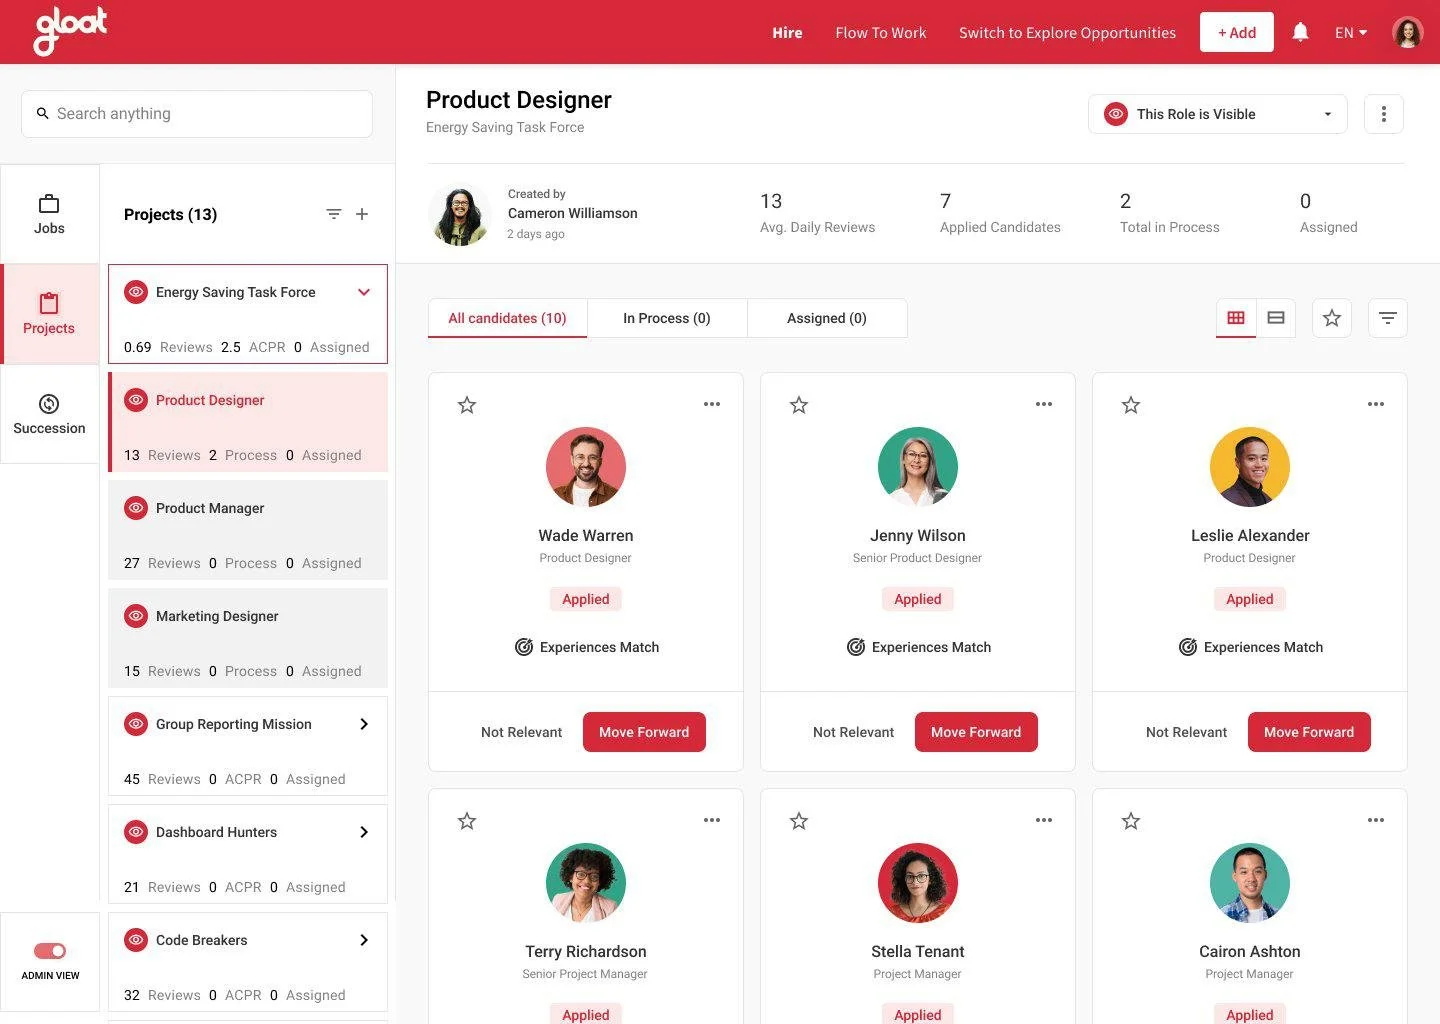The image size is (1440, 1024).
Task: Open the This Role is Visible dropdown
Action: [1218, 114]
